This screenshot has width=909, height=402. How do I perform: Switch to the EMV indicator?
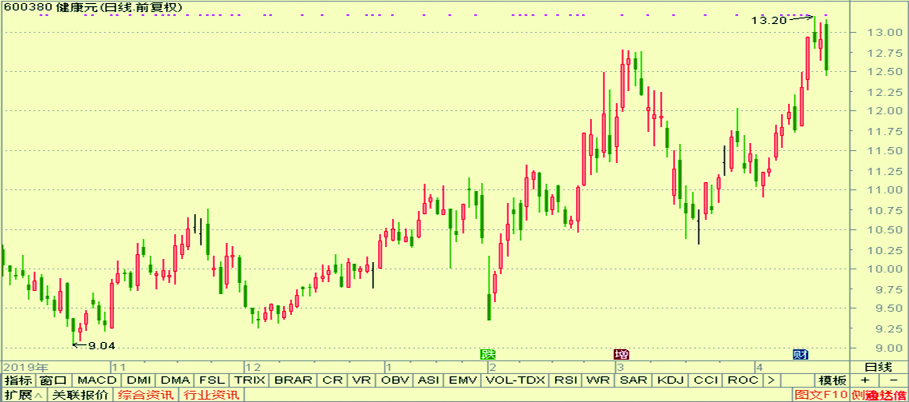point(462,381)
